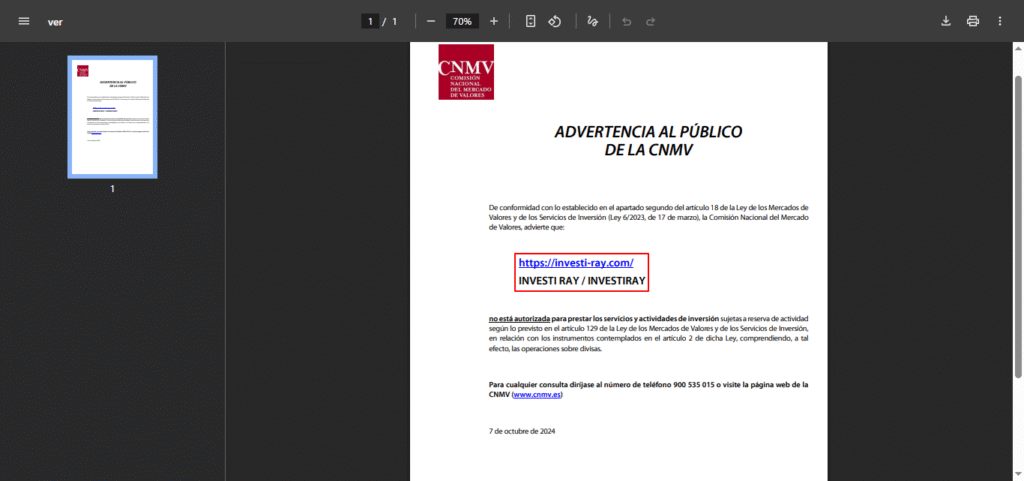
Task: Click the thumbnail page label '1'
Action: tap(112, 189)
